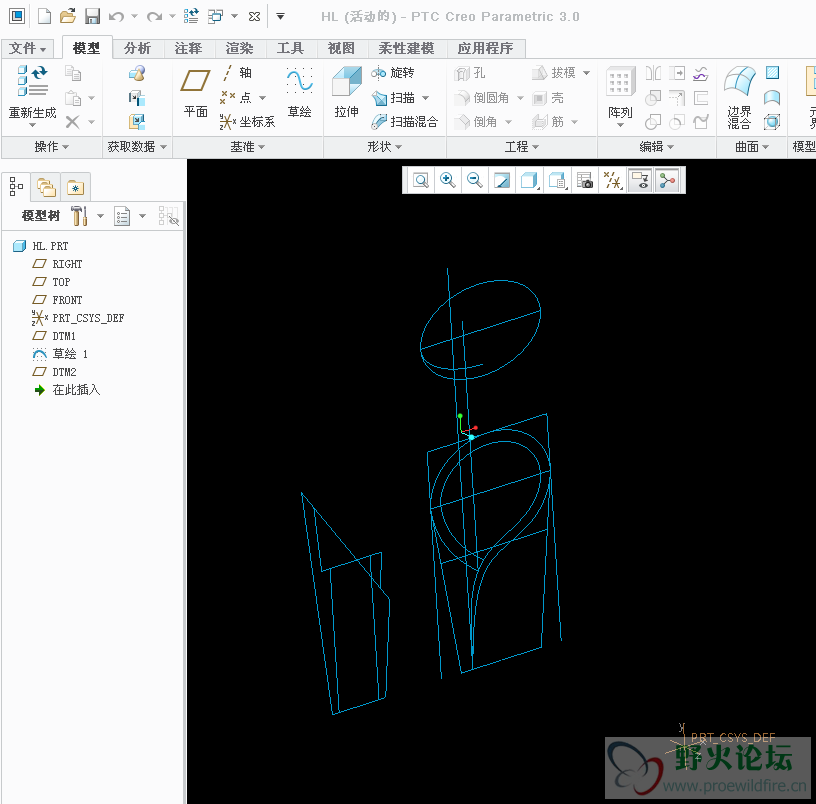The height and width of the screenshot is (804, 816).
Task: Open the 阵列 pattern tool
Action: tap(620, 97)
